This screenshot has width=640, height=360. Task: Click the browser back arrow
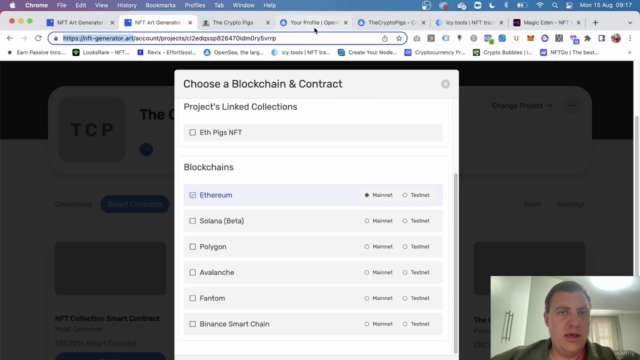10,38
